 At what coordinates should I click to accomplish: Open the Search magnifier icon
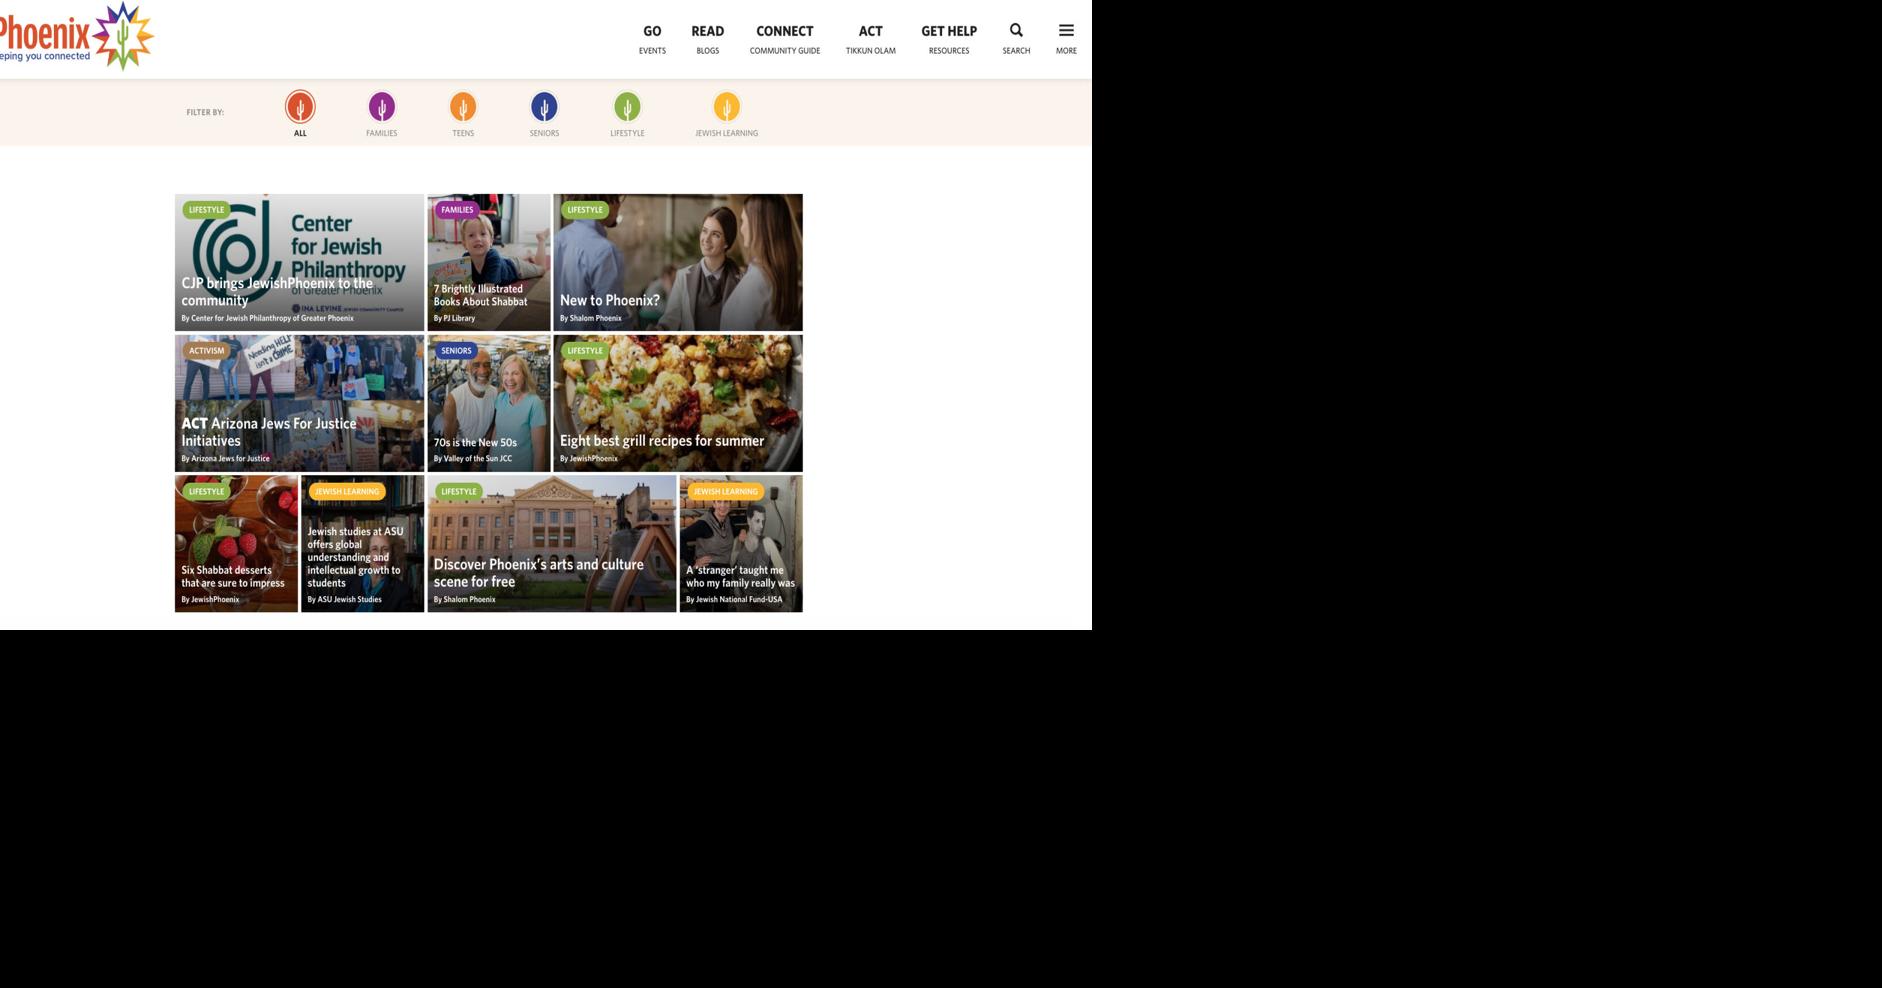click(1016, 31)
